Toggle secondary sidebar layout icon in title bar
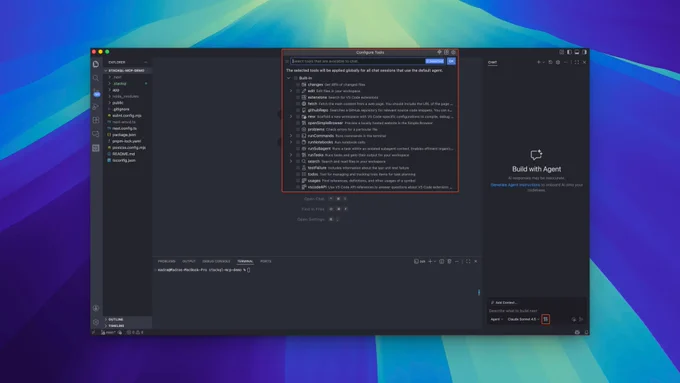Screen dimensions: 680x383 (584, 52)
